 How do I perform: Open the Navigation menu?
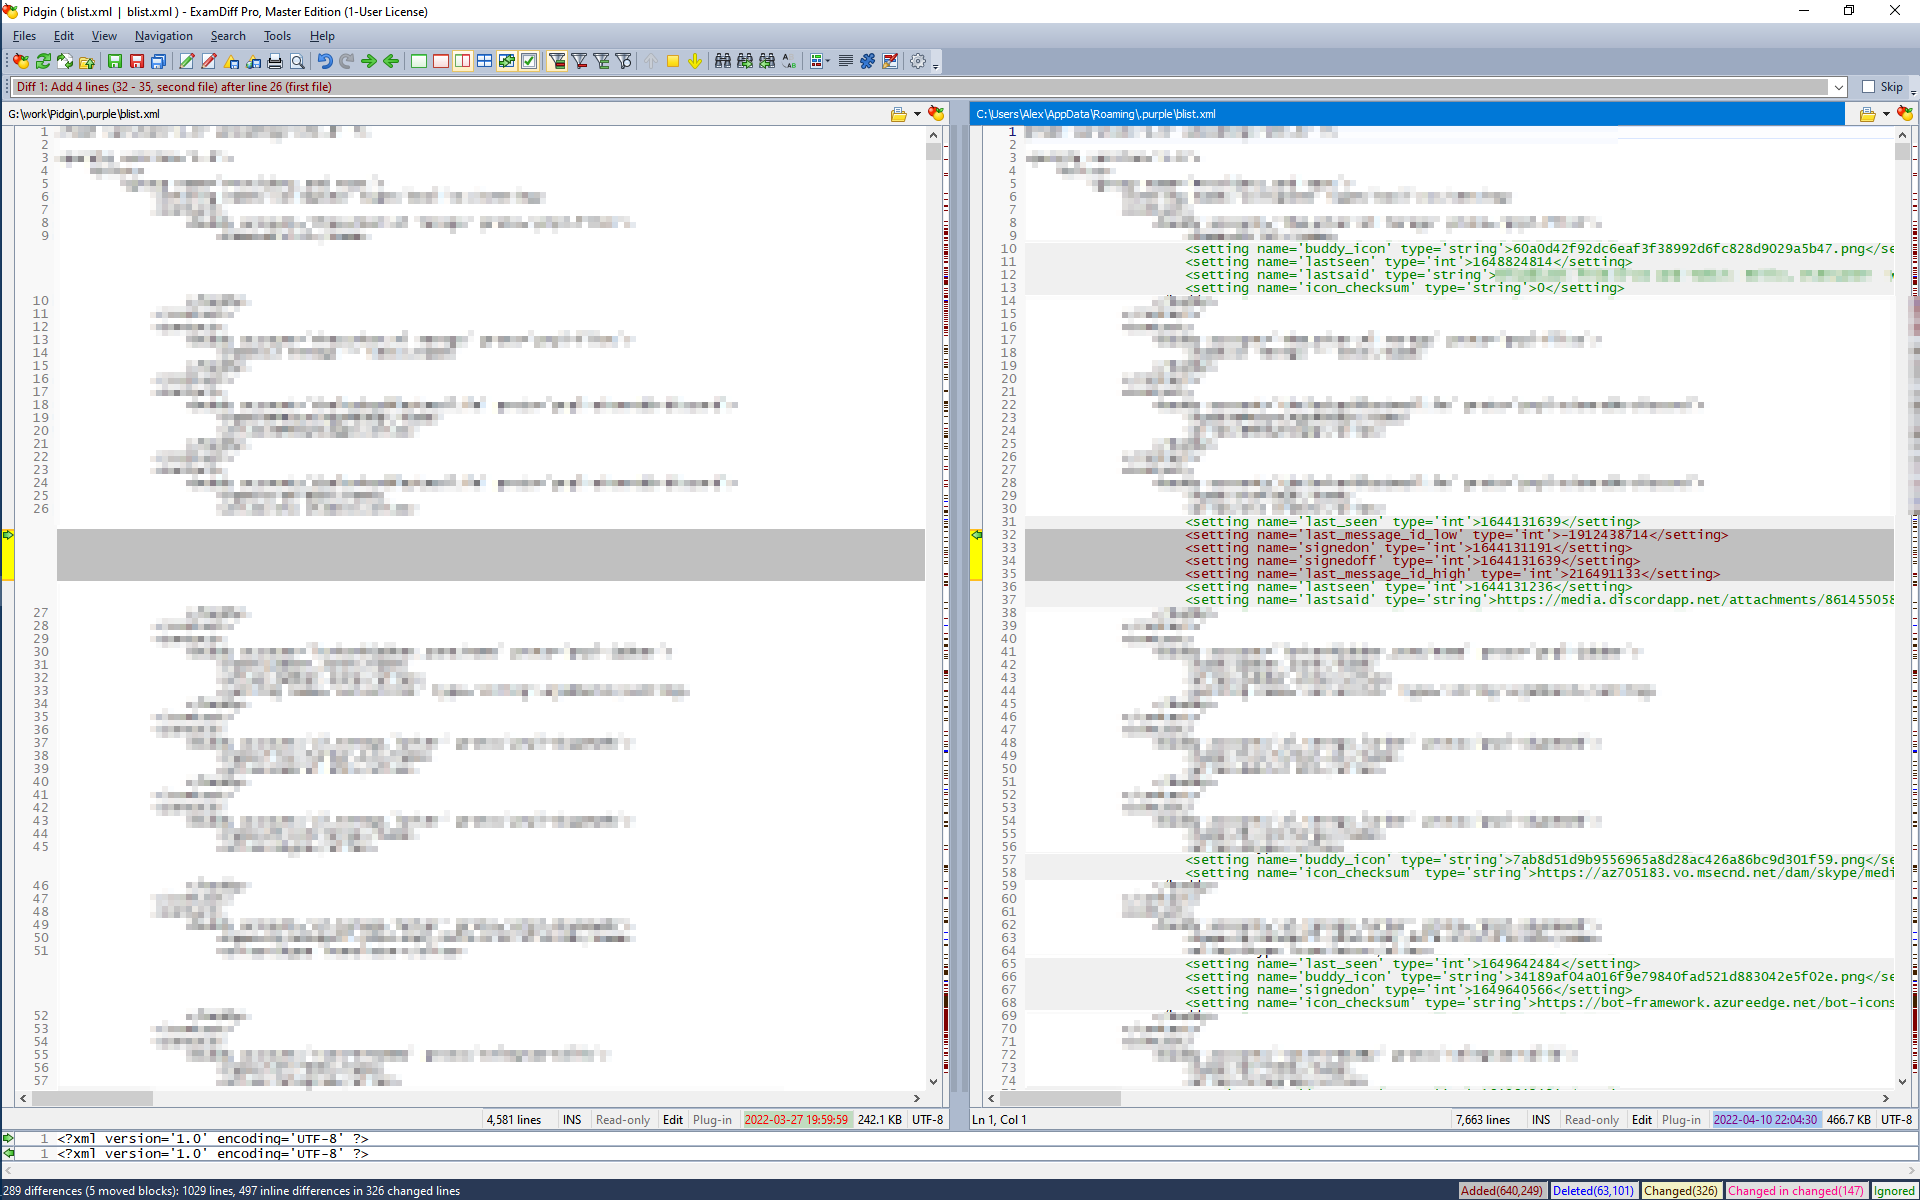163,36
